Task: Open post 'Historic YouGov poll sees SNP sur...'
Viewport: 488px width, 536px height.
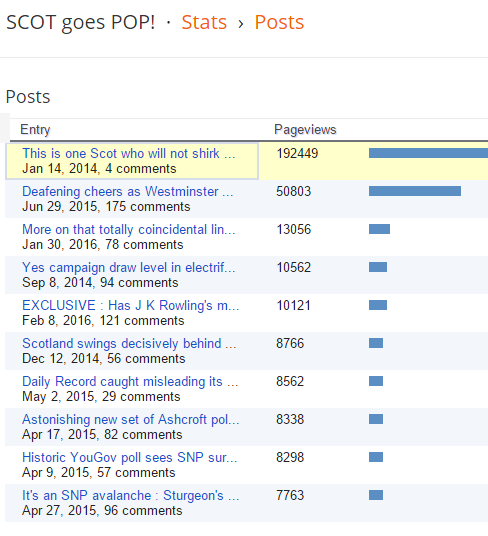Action: click(x=130, y=457)
